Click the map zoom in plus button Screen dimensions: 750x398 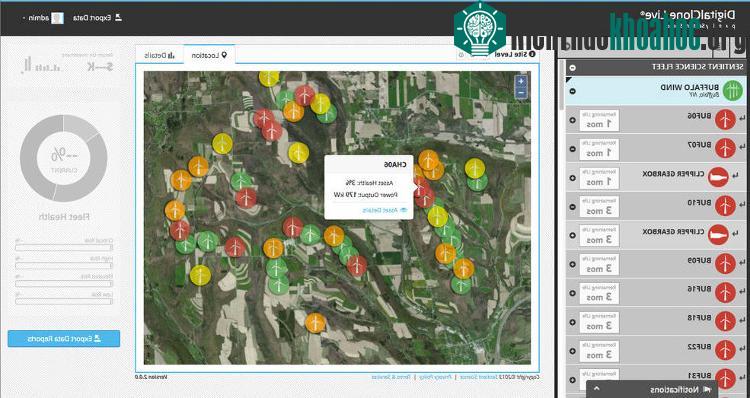(x=521, y=81)
